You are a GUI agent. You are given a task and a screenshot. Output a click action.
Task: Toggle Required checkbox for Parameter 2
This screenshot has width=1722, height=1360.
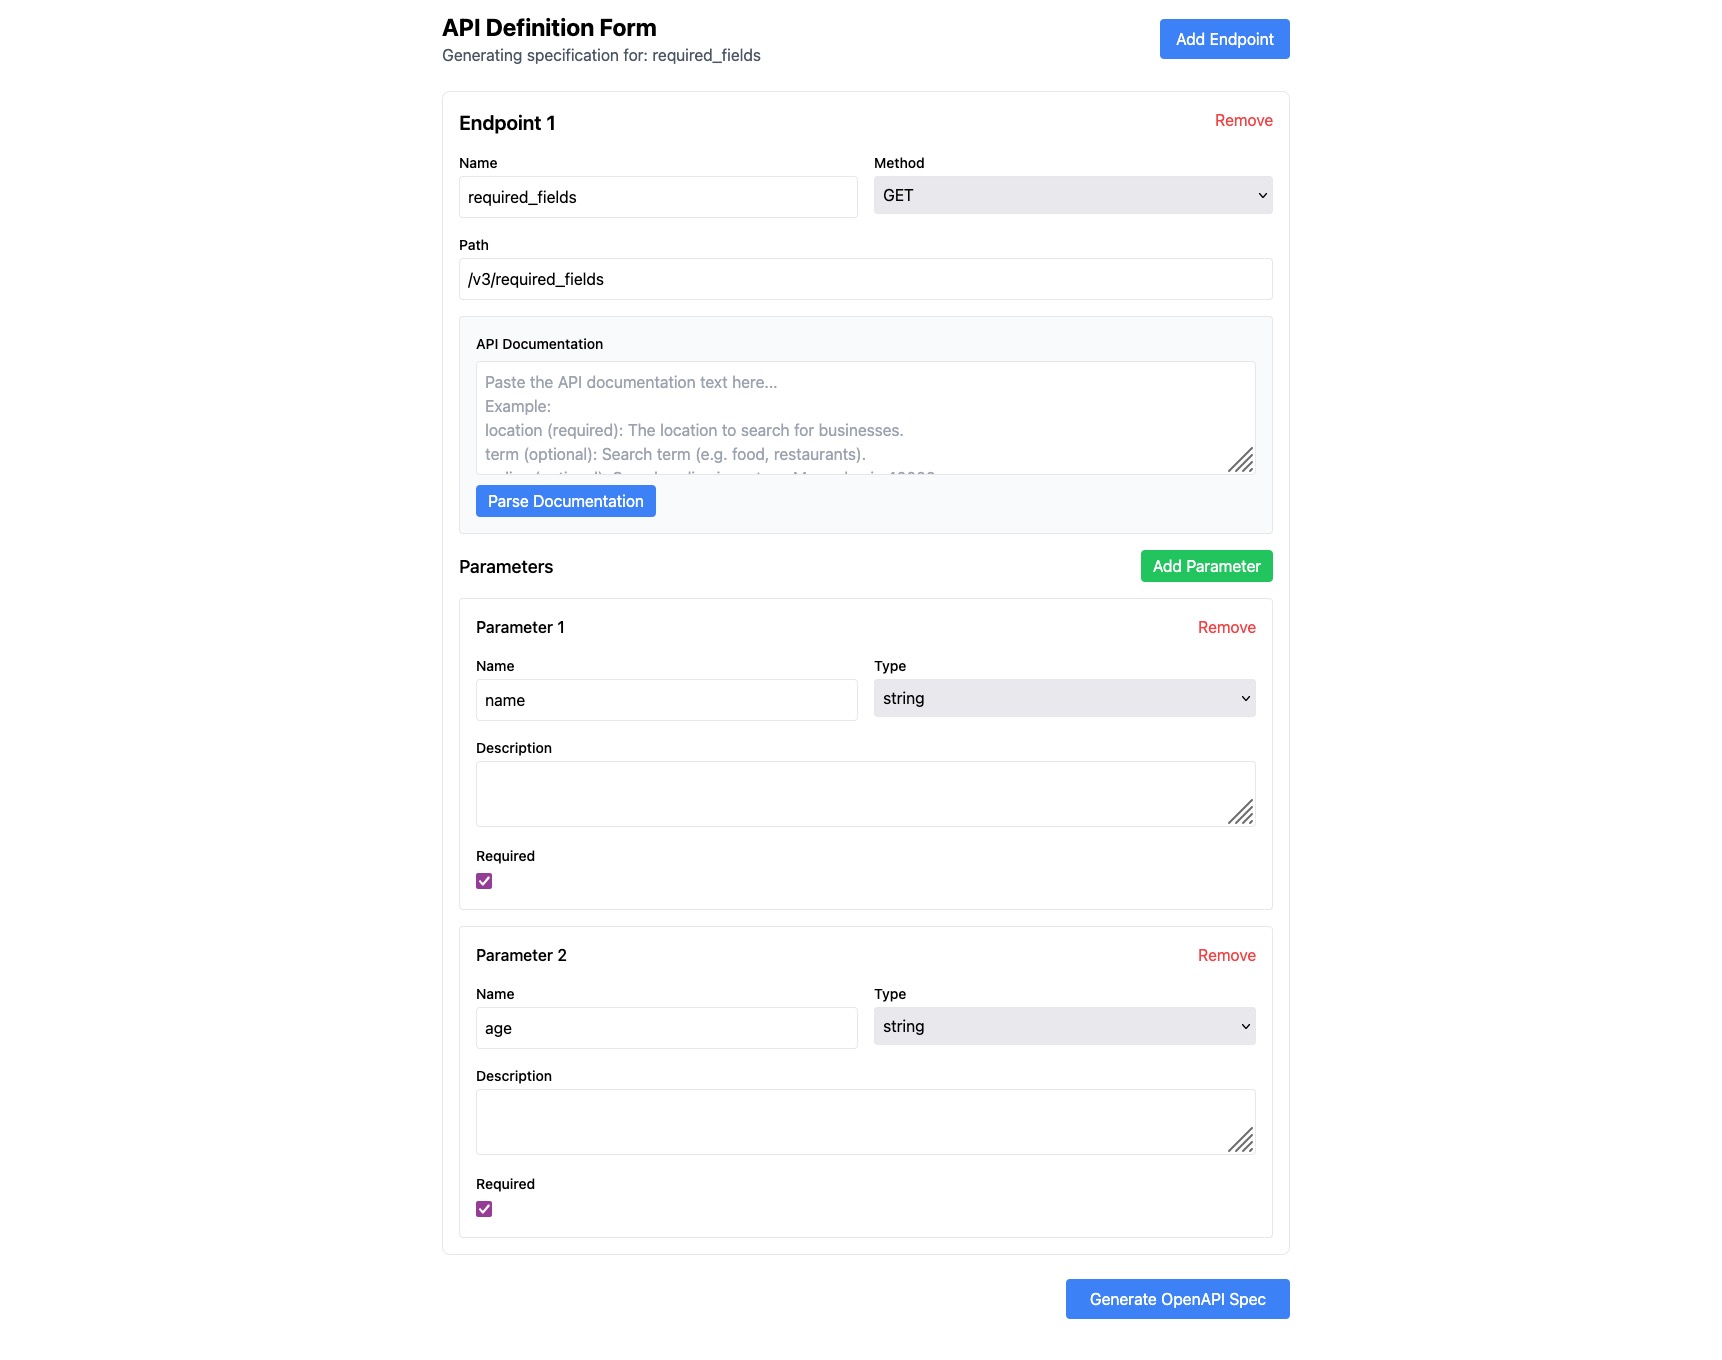(484, 1209)
